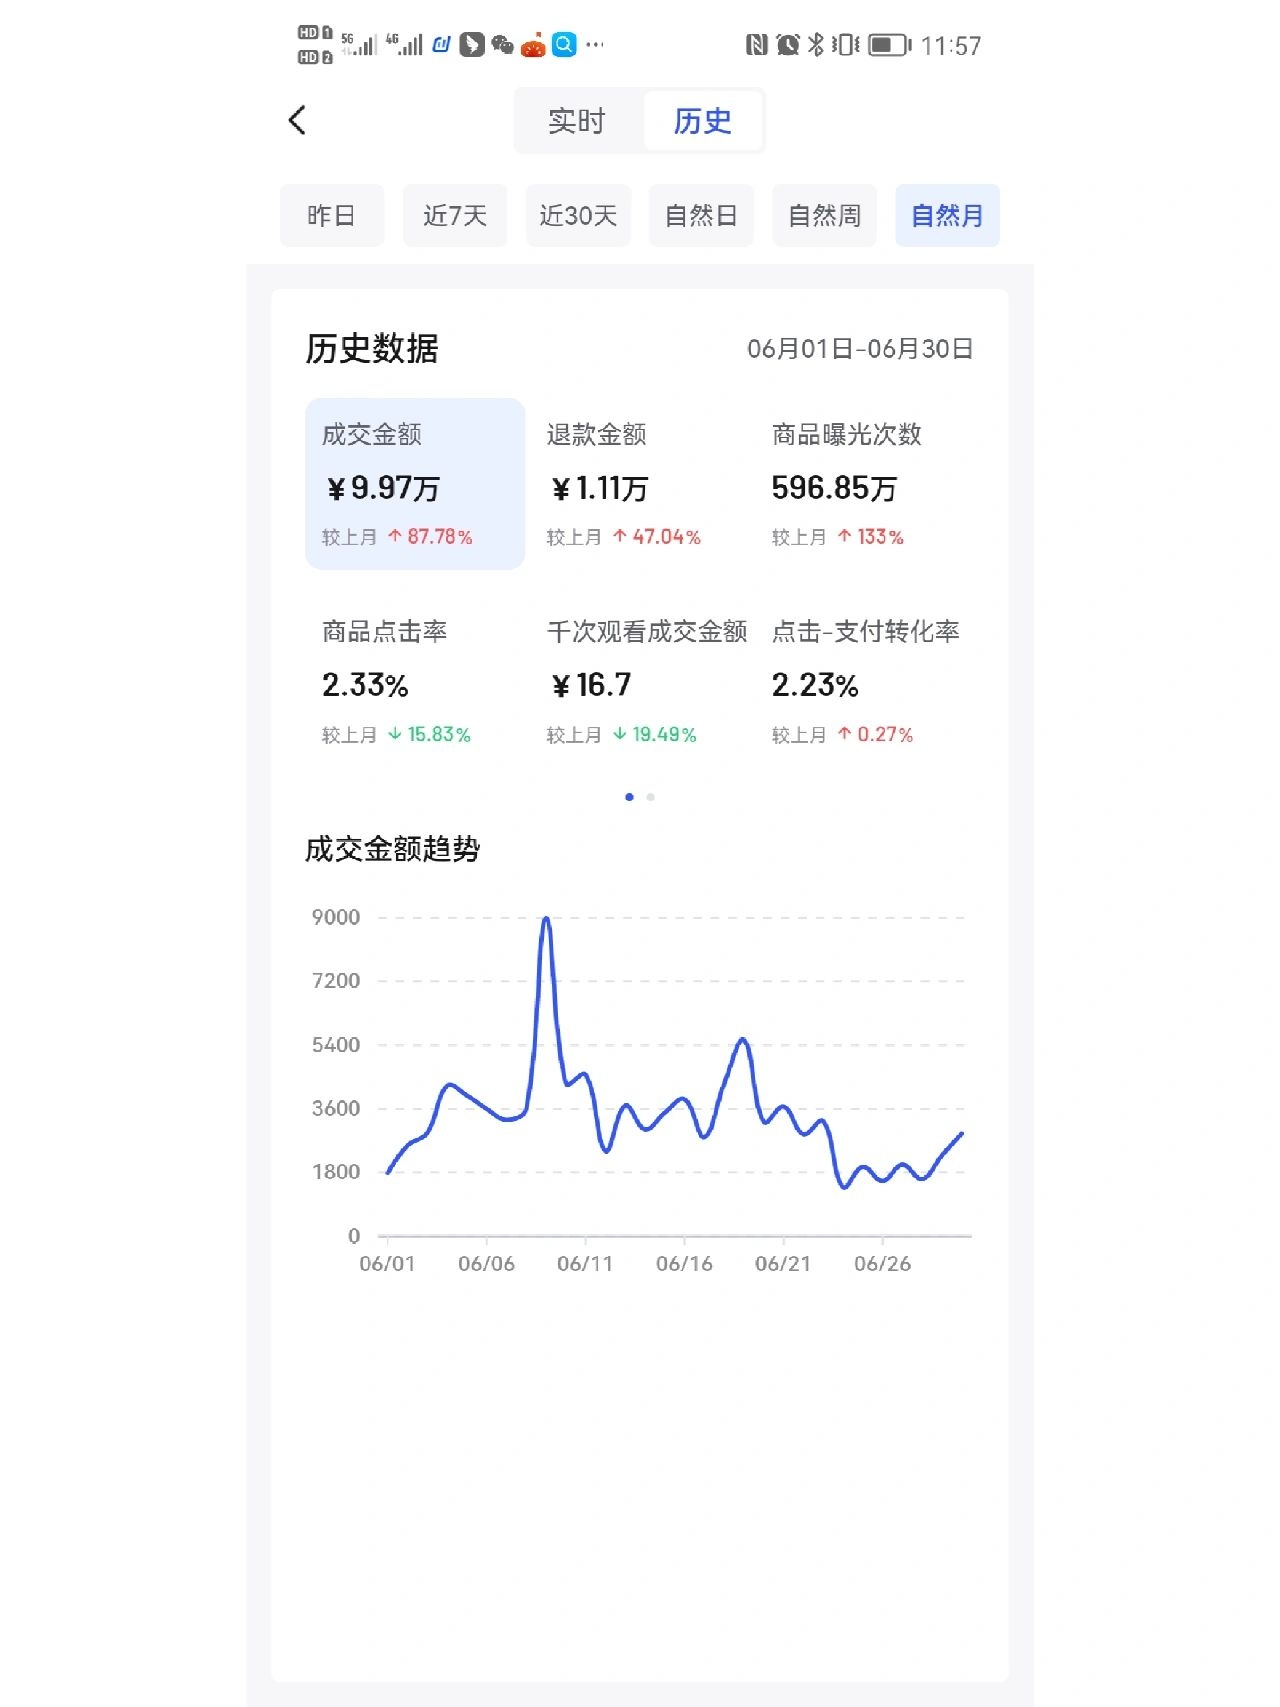1280x1707 pixels.
Task: Tap the 2.23% conversion value
Action: tap(815, 685)
